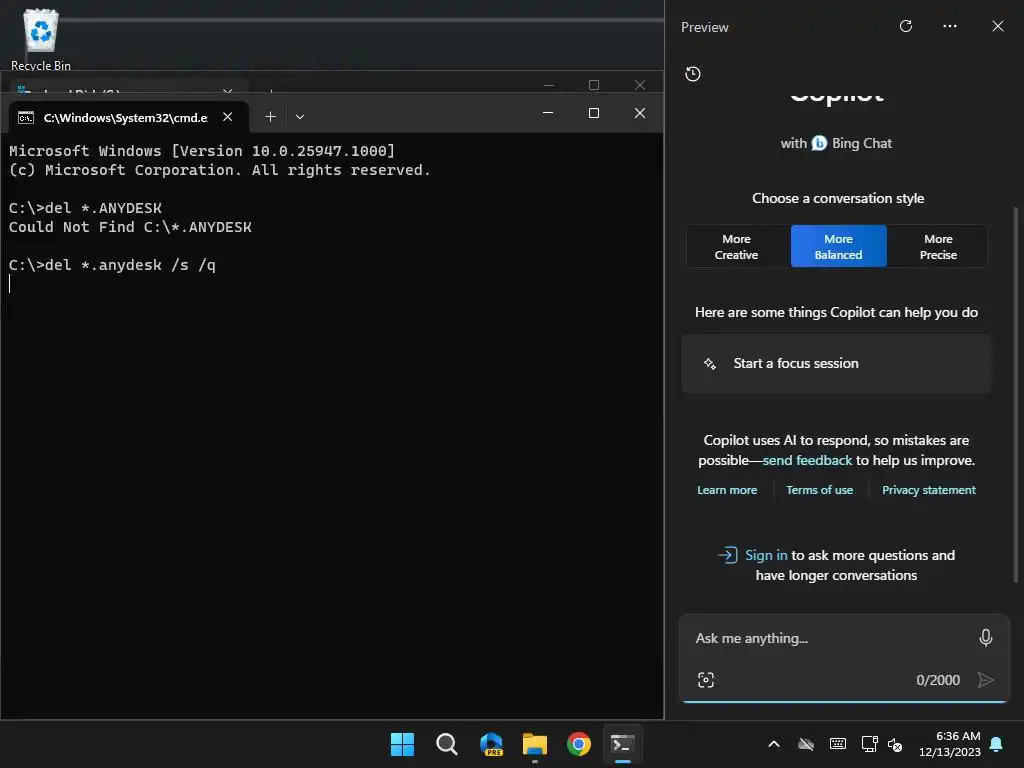1024x768 pixels.
Task: Select More Precise conversation style
Action: point(938,247)
